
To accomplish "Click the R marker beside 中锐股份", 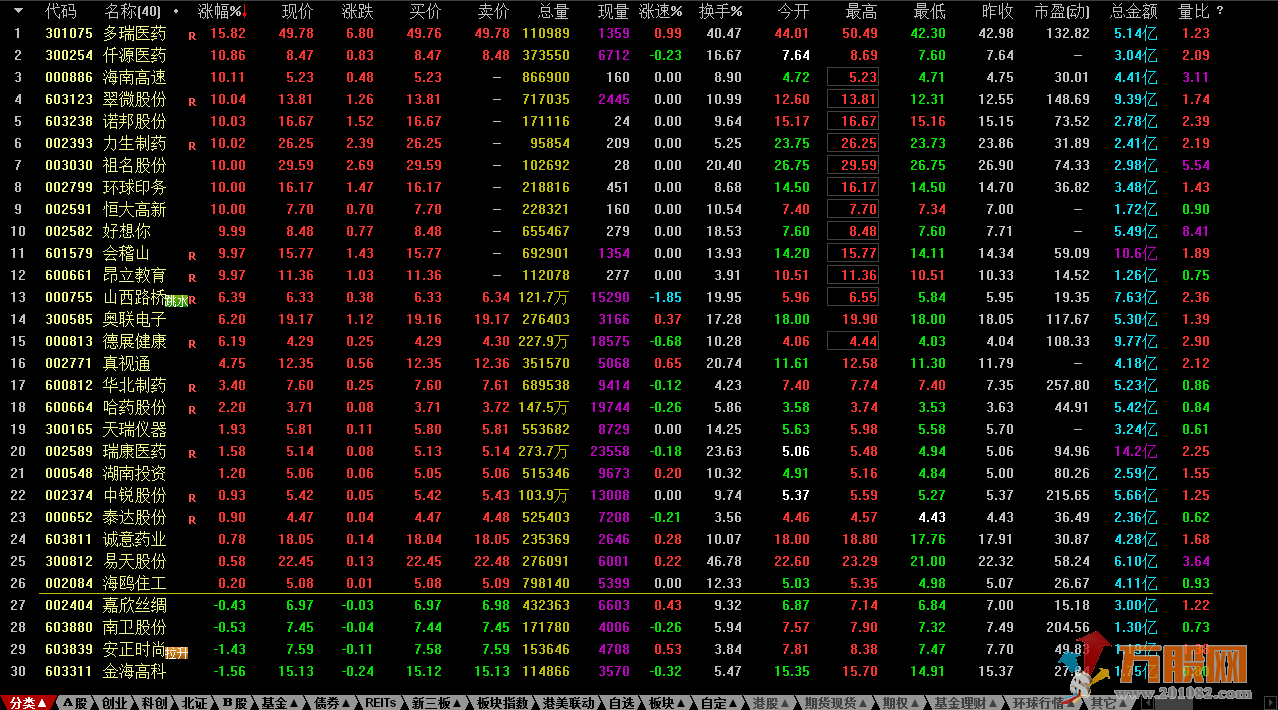I will [192, 497].
